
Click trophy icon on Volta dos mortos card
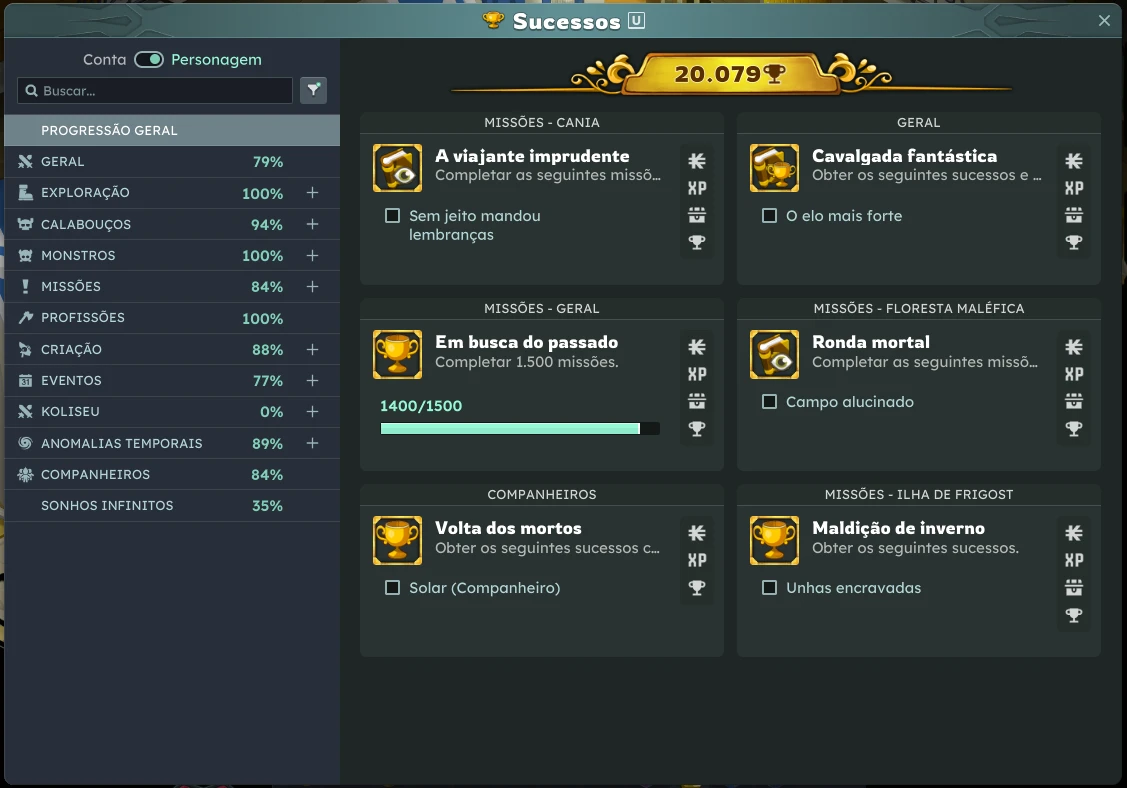[x=697, y=588]
